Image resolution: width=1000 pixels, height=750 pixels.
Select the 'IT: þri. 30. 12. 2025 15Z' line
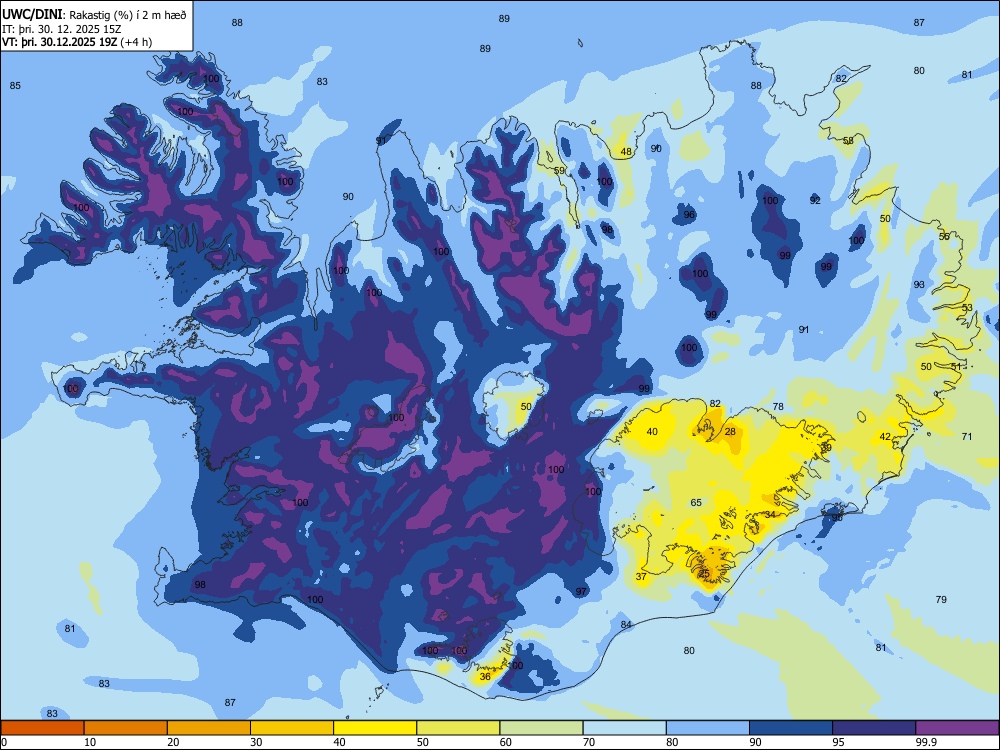tap(62, 29)
